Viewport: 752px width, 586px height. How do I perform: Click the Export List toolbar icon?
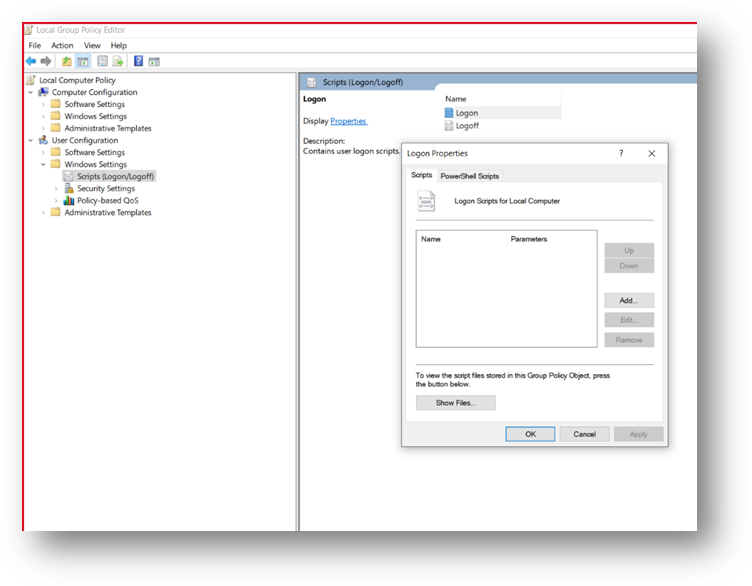tap(118, 61)
